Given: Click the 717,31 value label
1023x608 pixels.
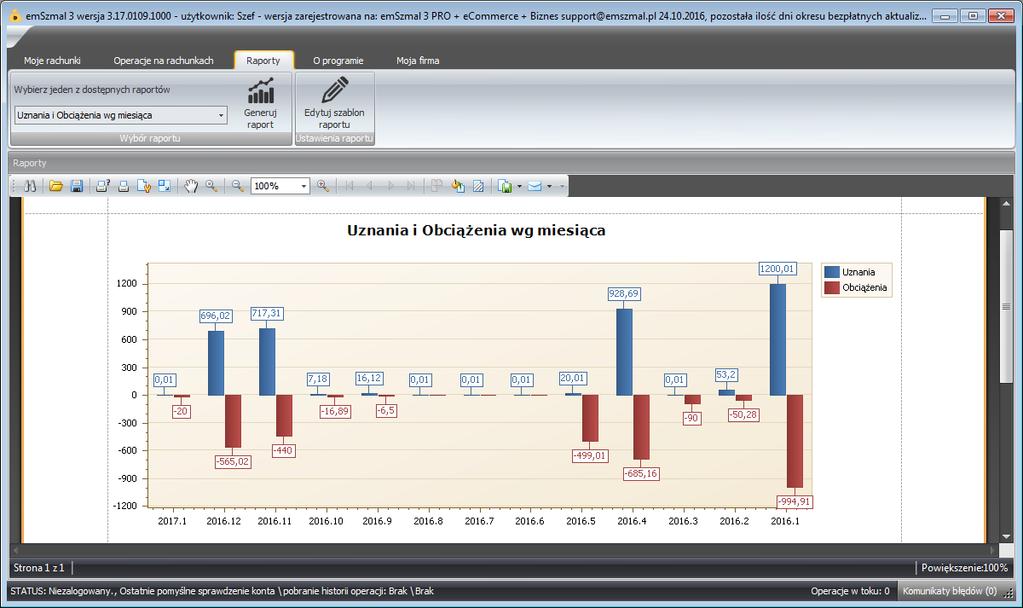Looking at the screenshot, I should point(266,313).
